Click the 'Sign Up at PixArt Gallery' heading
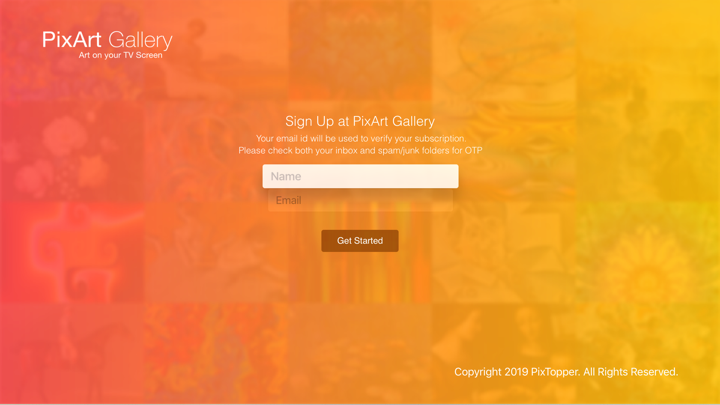This screenshot has width=720, height=405. pyautogui.click(x=360, y=121)
